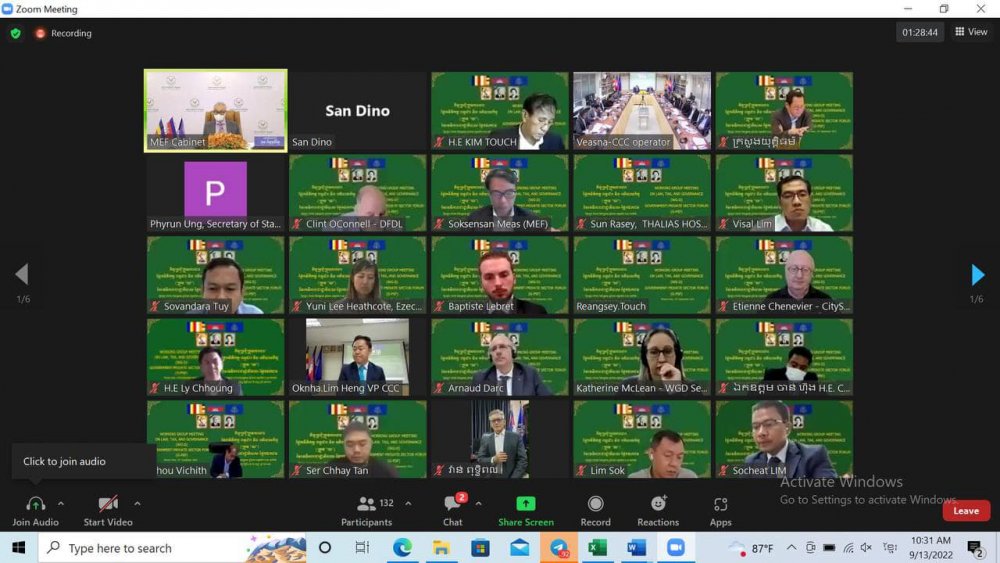Expand the participants options caret
The width and height of the screenshot is (1000, 563).
coord(408,504)
